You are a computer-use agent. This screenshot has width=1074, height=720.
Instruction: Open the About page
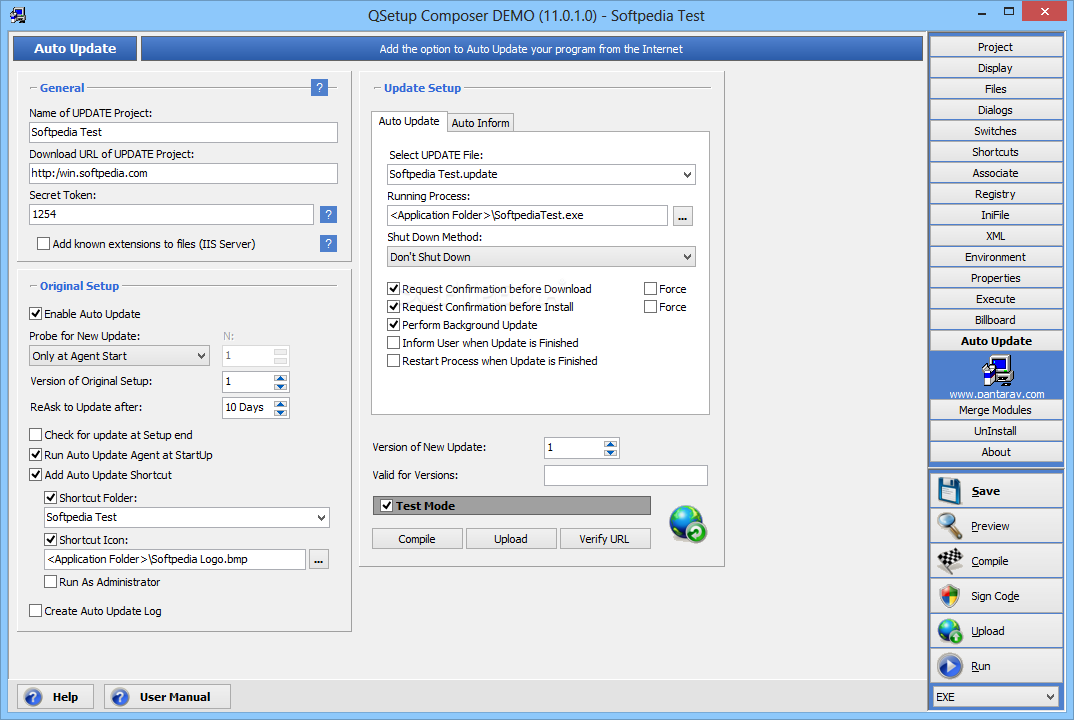pos(996,452)
